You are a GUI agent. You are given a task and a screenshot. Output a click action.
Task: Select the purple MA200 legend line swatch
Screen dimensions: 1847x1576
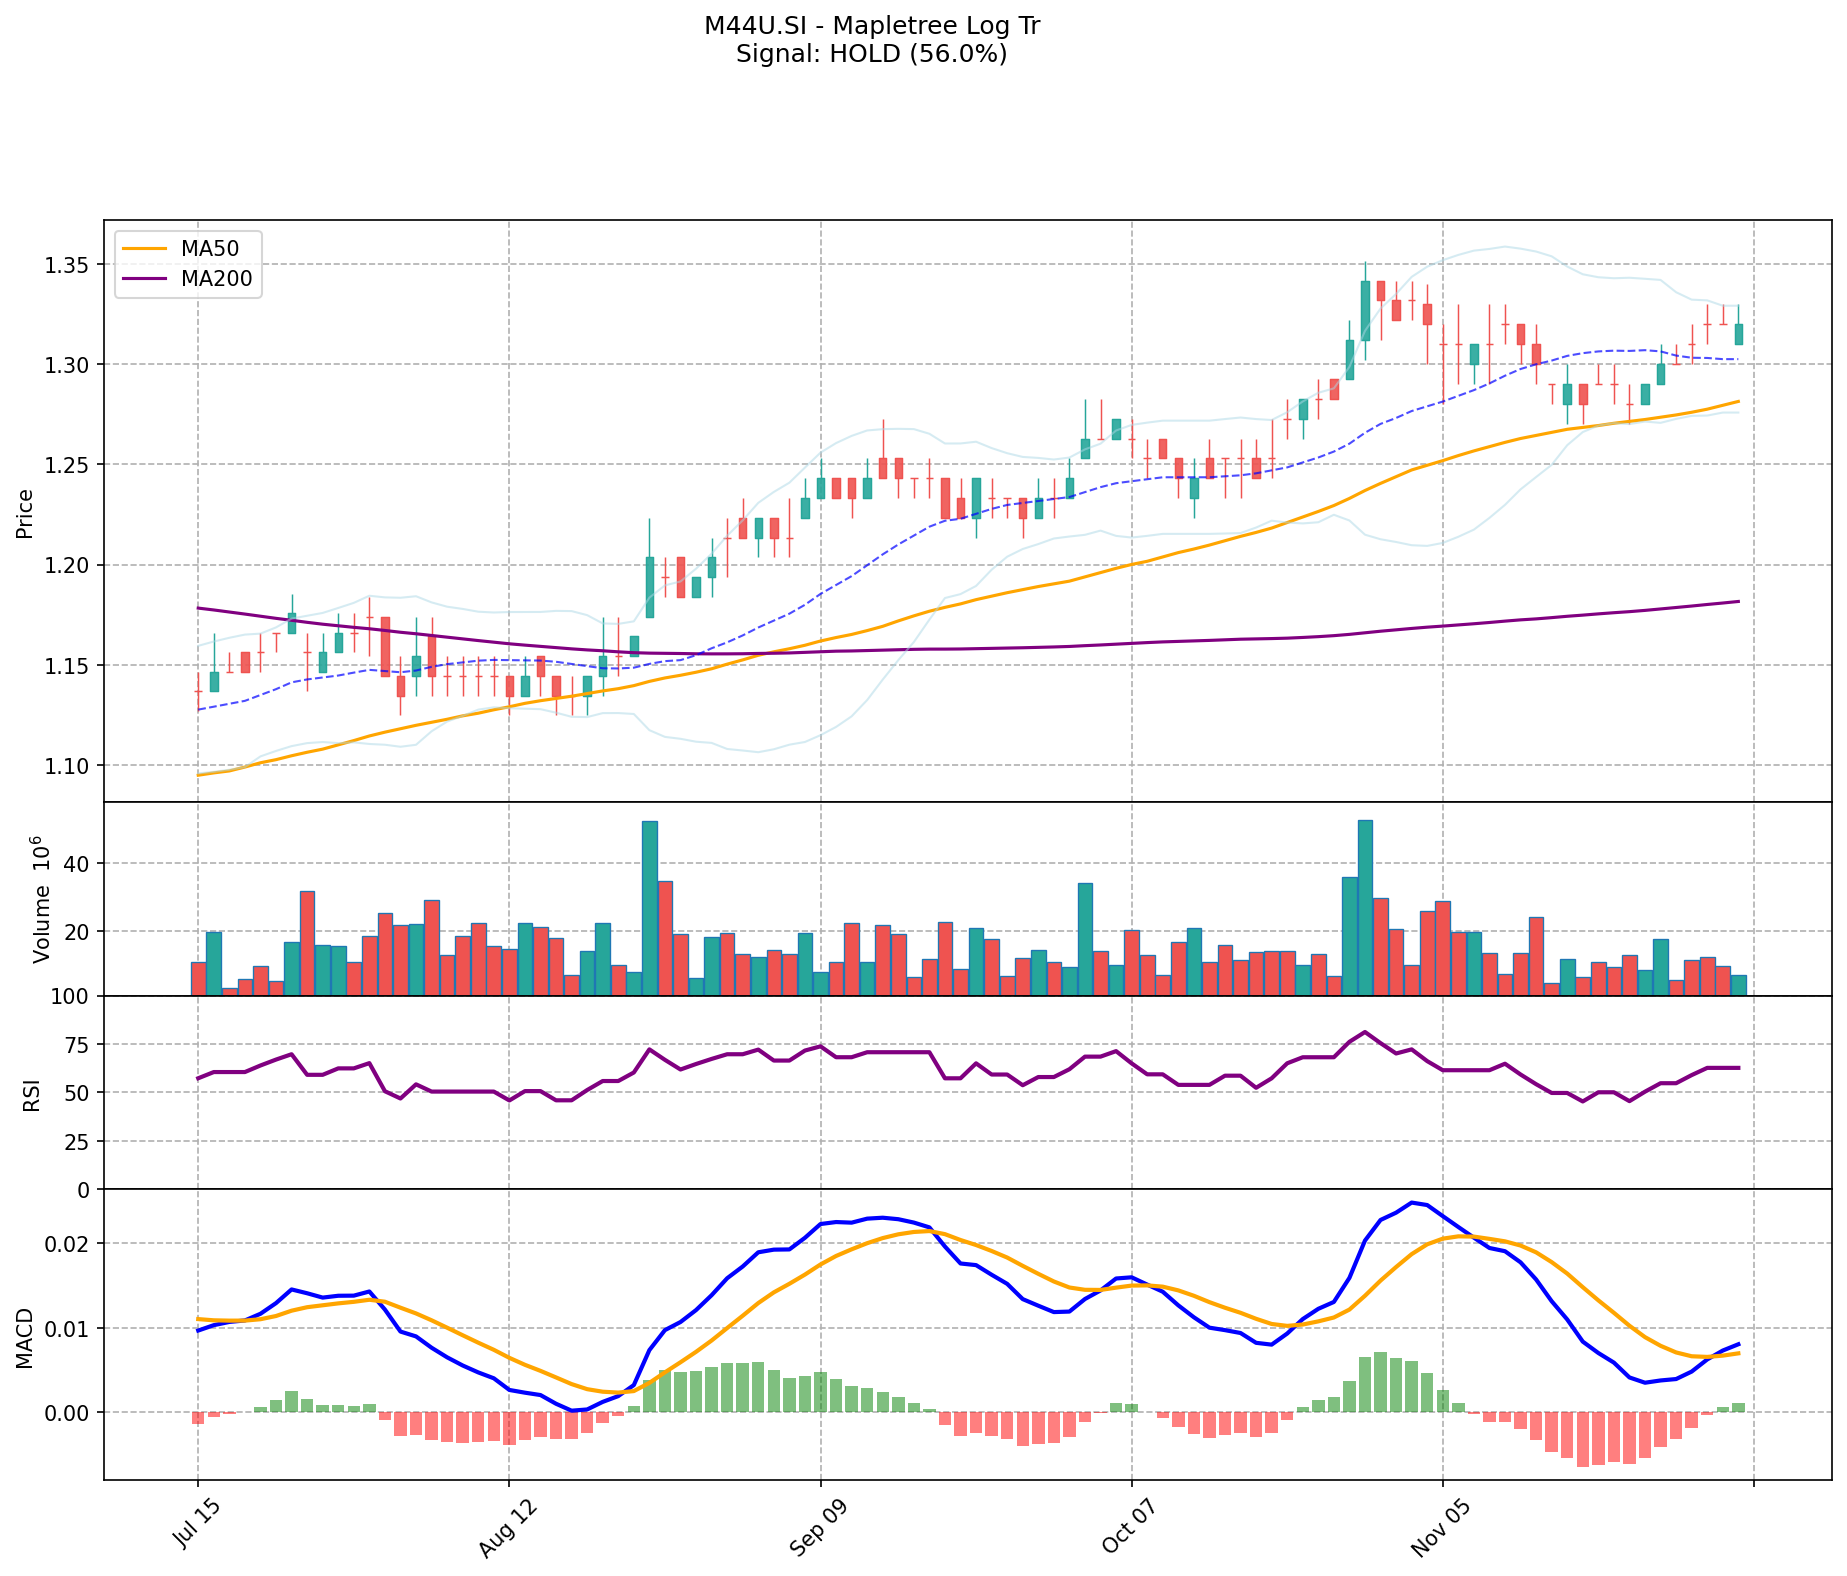tap(142, 279)
